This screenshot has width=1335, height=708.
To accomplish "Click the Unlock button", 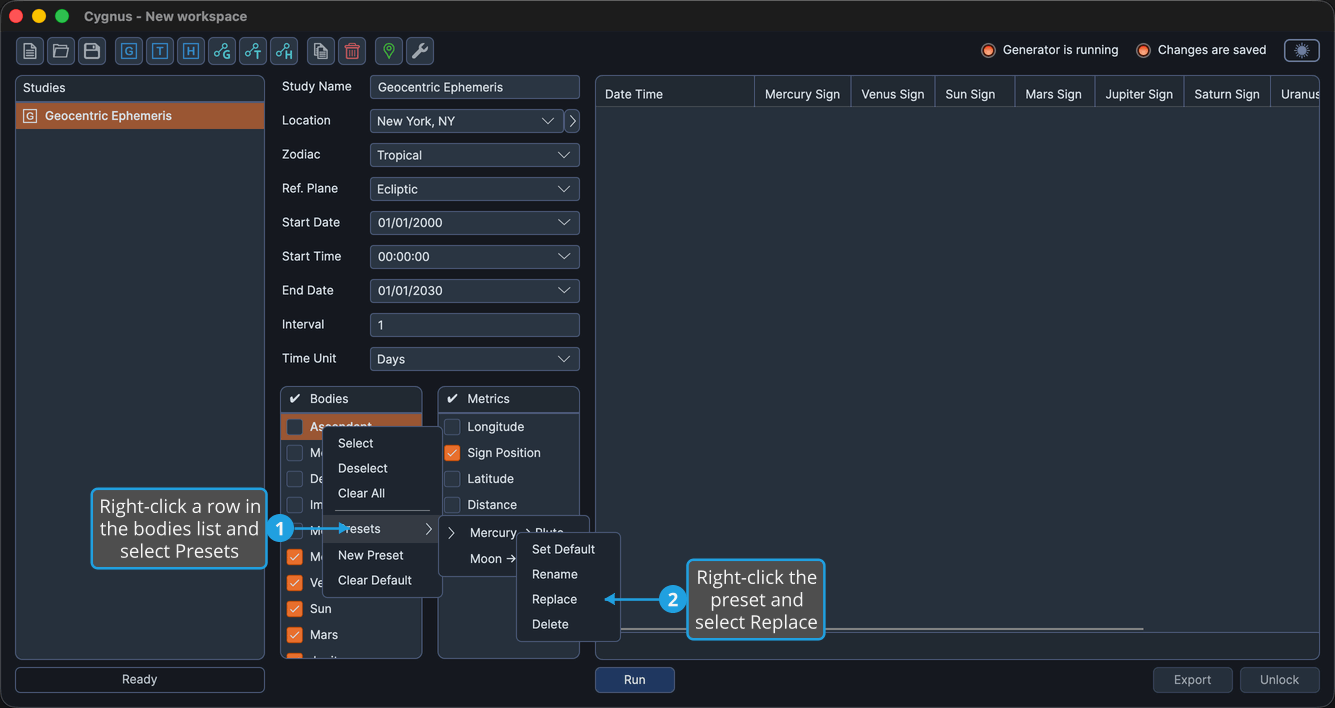I will (1279, 680).
